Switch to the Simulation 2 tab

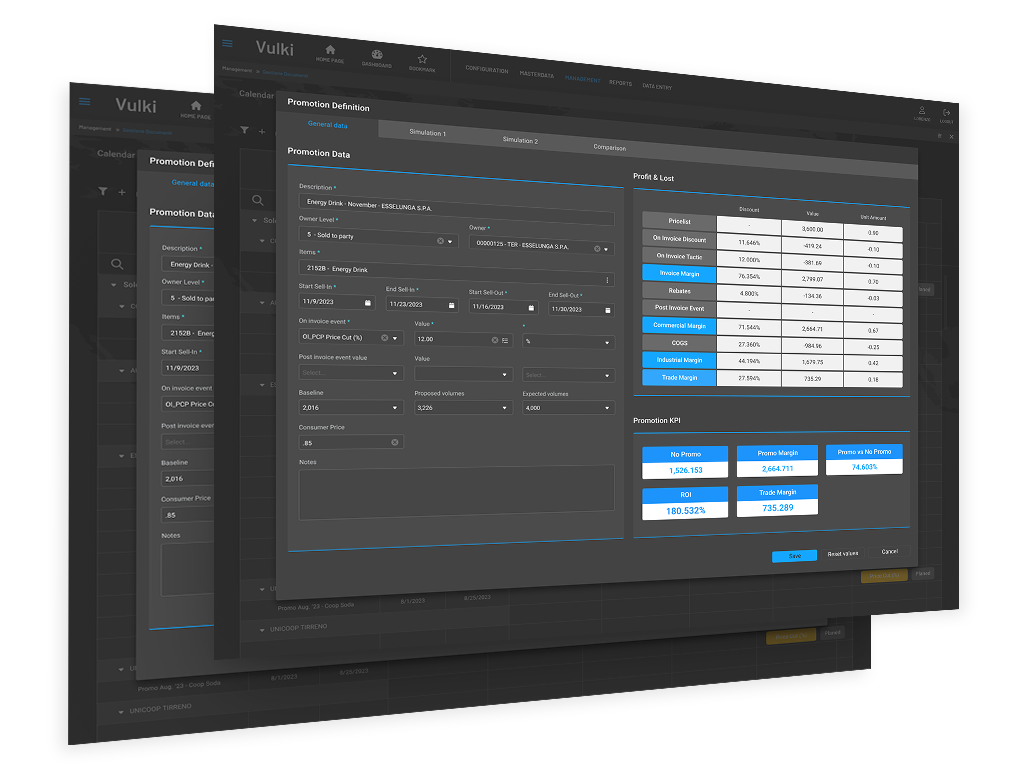[x=520, y=140]
